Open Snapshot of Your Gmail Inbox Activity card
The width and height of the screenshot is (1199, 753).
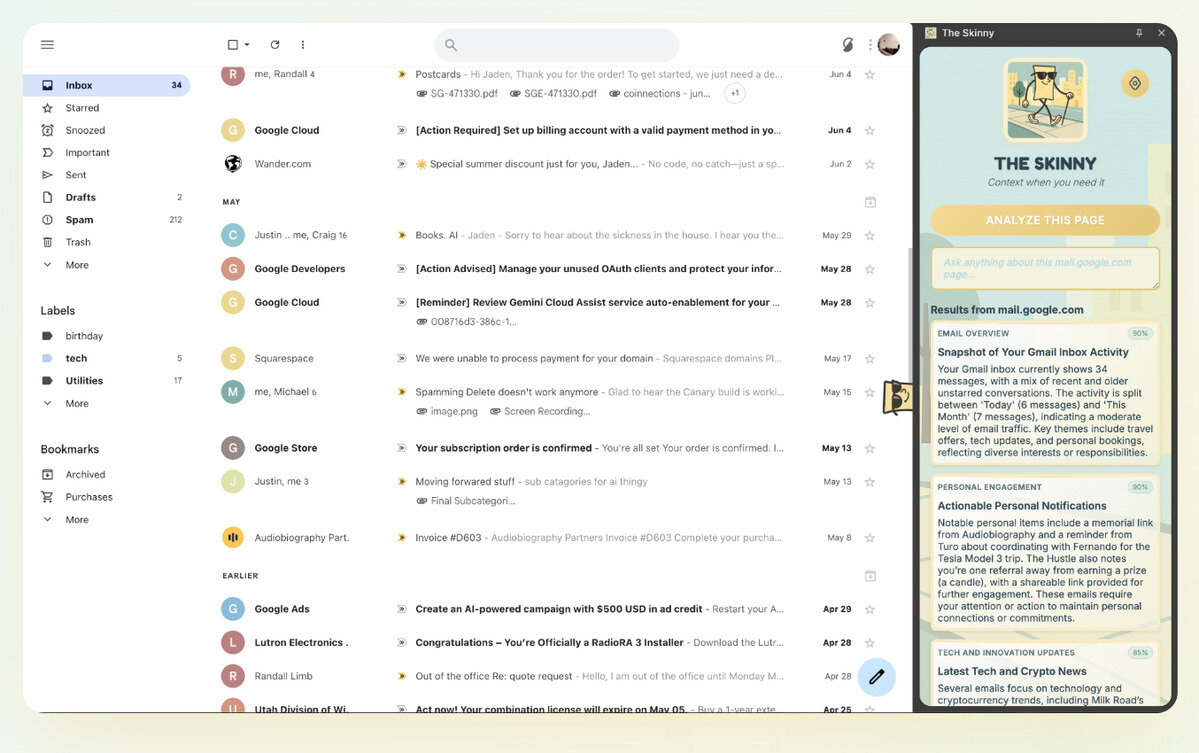coord(1045,394)
